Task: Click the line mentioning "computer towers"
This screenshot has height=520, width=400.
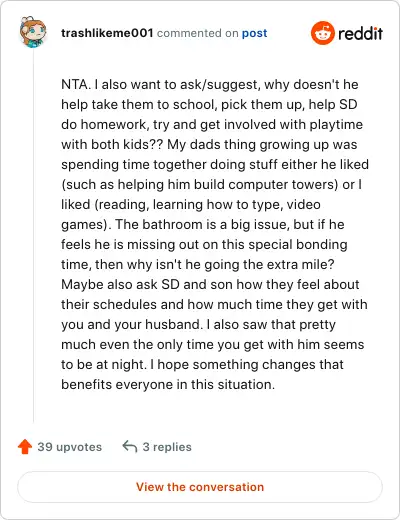Action: pyautogui.click(x=211, y=184)
